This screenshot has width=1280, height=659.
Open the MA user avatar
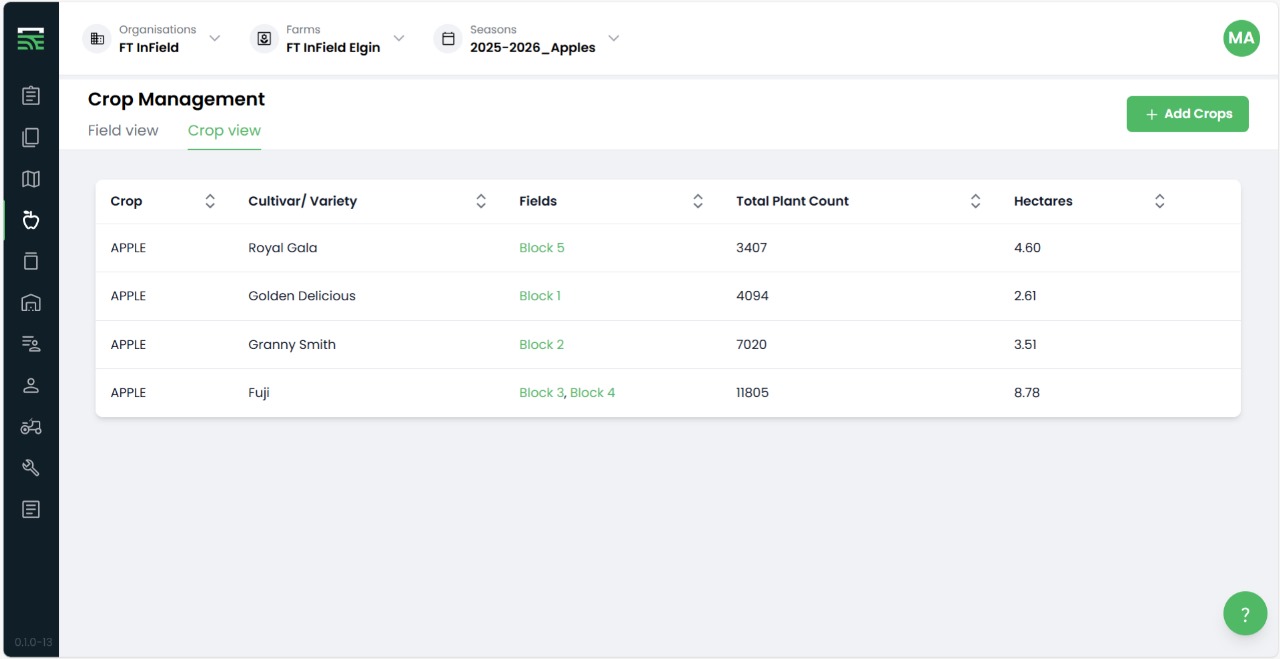1241,38
